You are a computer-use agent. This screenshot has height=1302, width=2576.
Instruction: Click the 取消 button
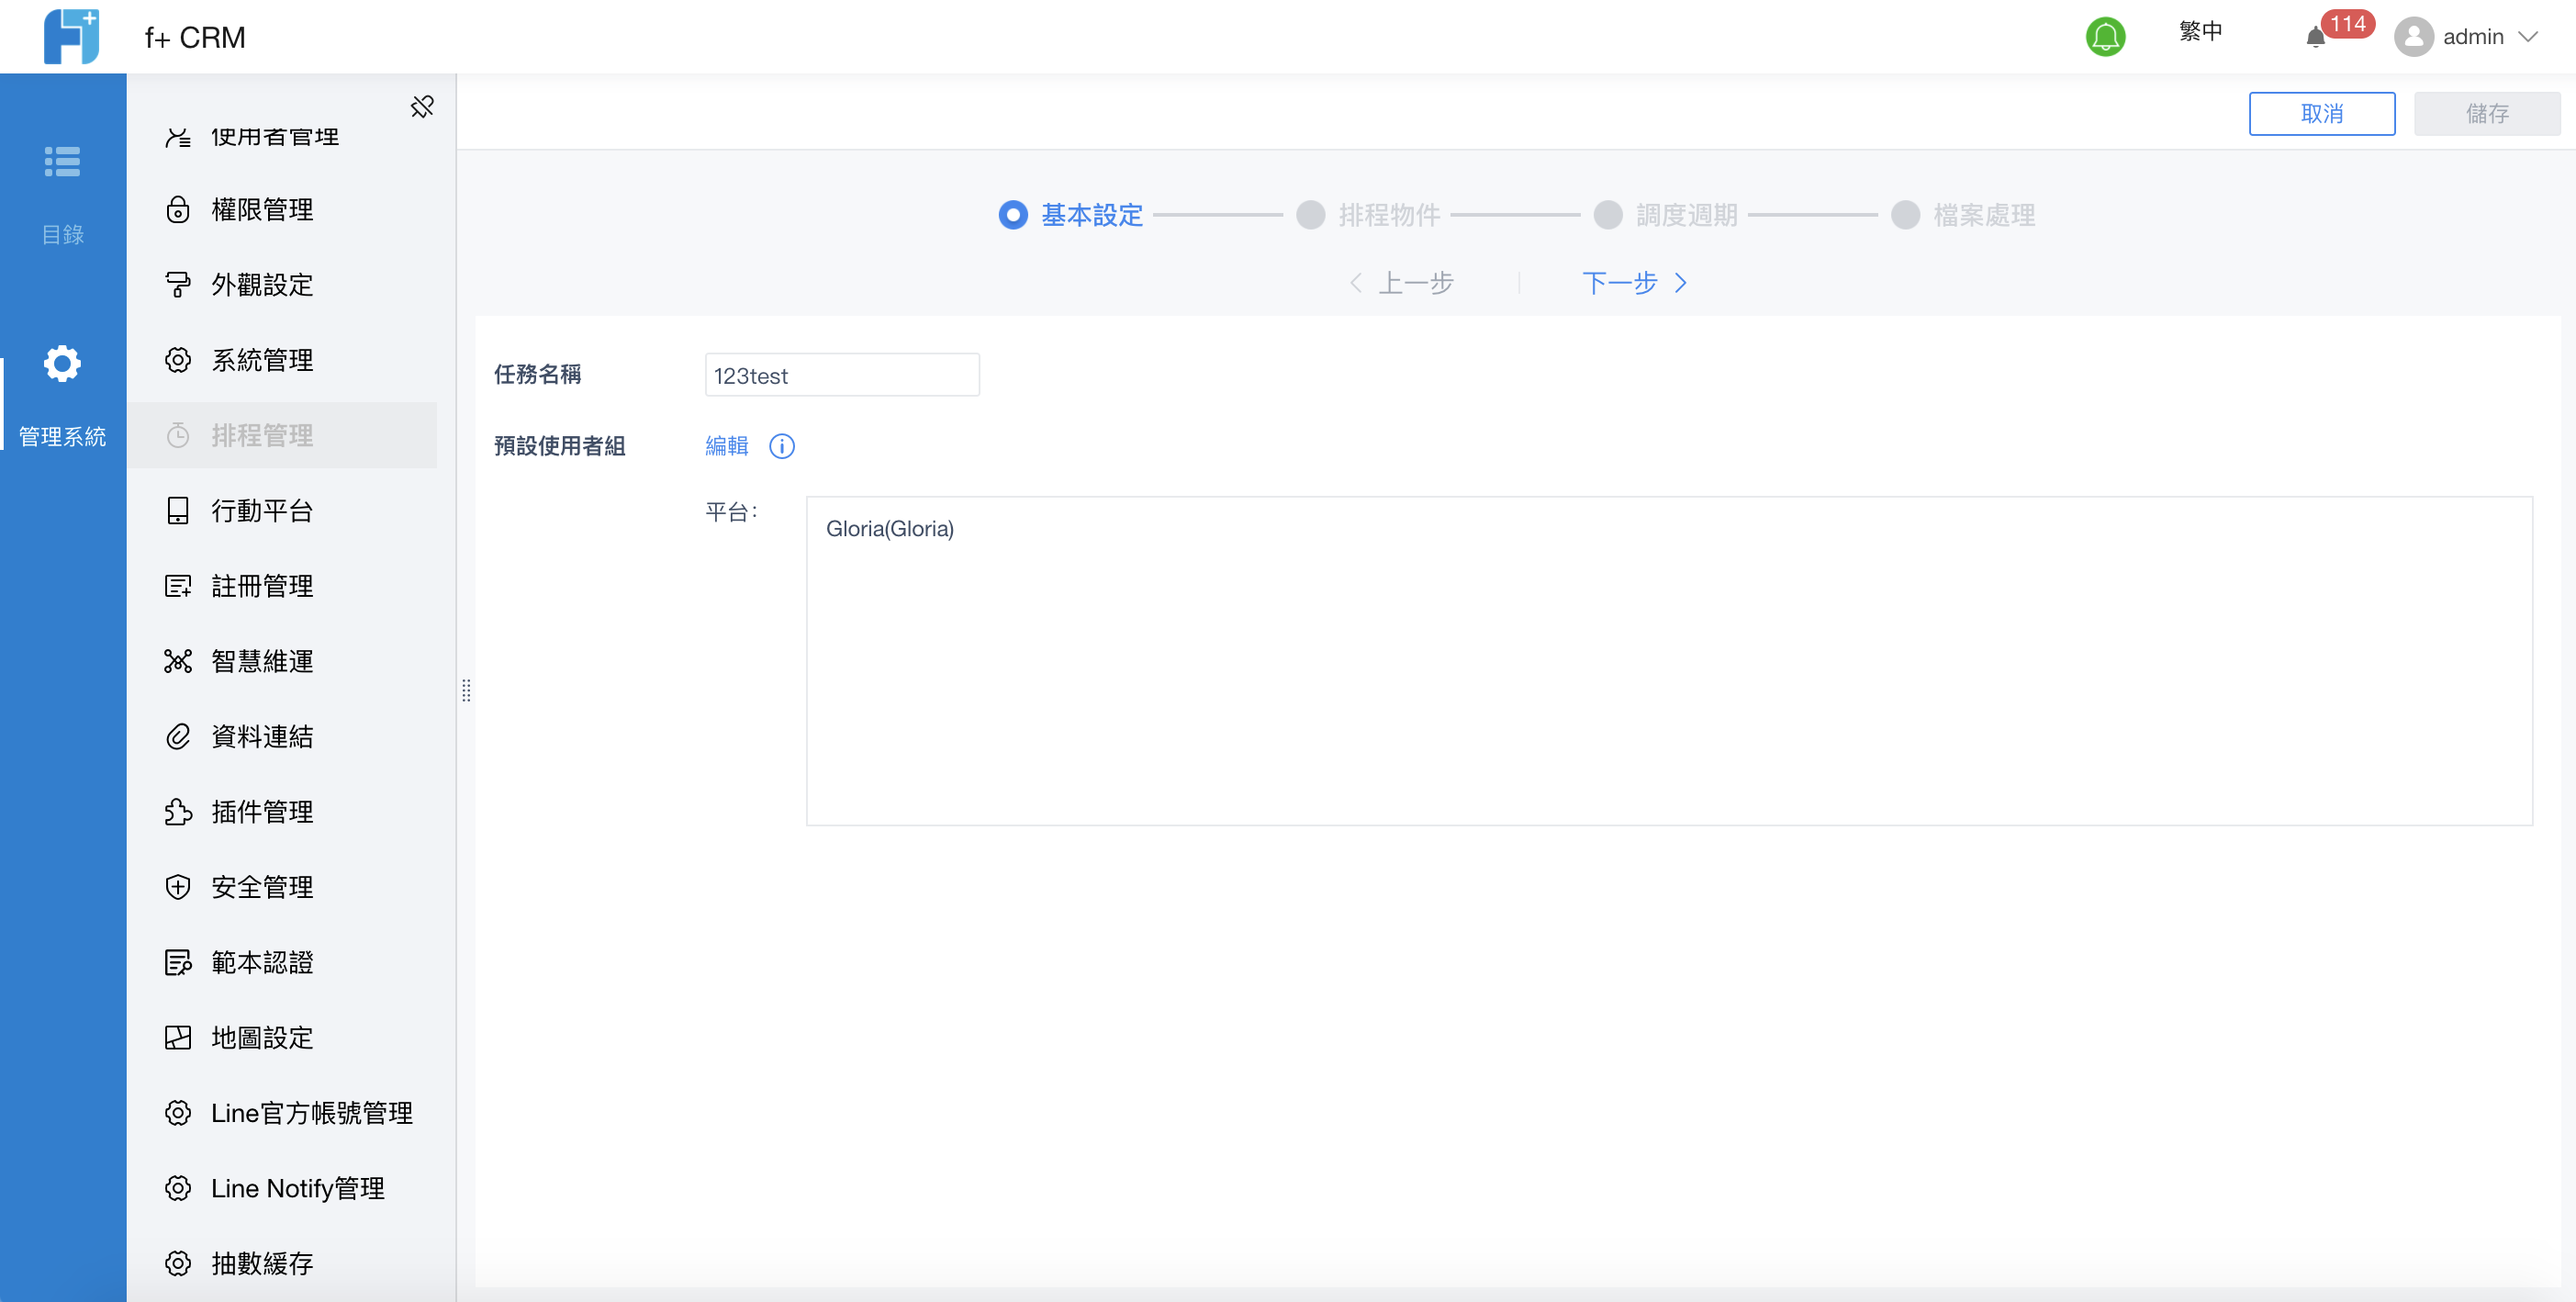2321,114
